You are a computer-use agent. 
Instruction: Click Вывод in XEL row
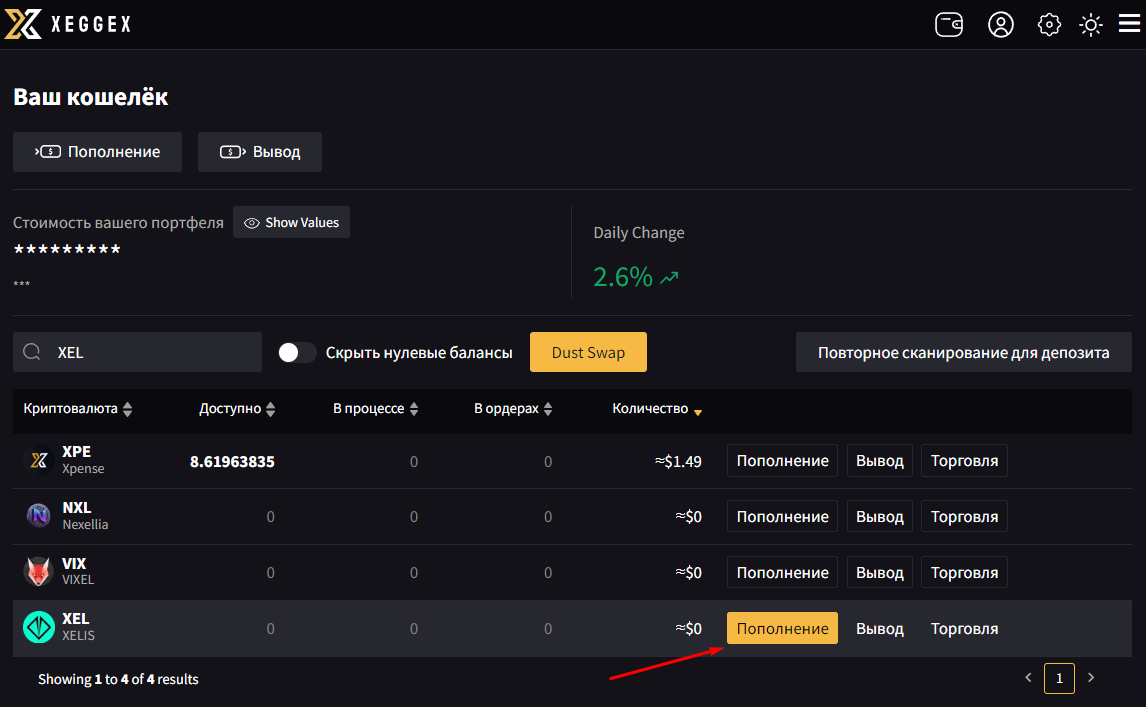coord(880,628)
